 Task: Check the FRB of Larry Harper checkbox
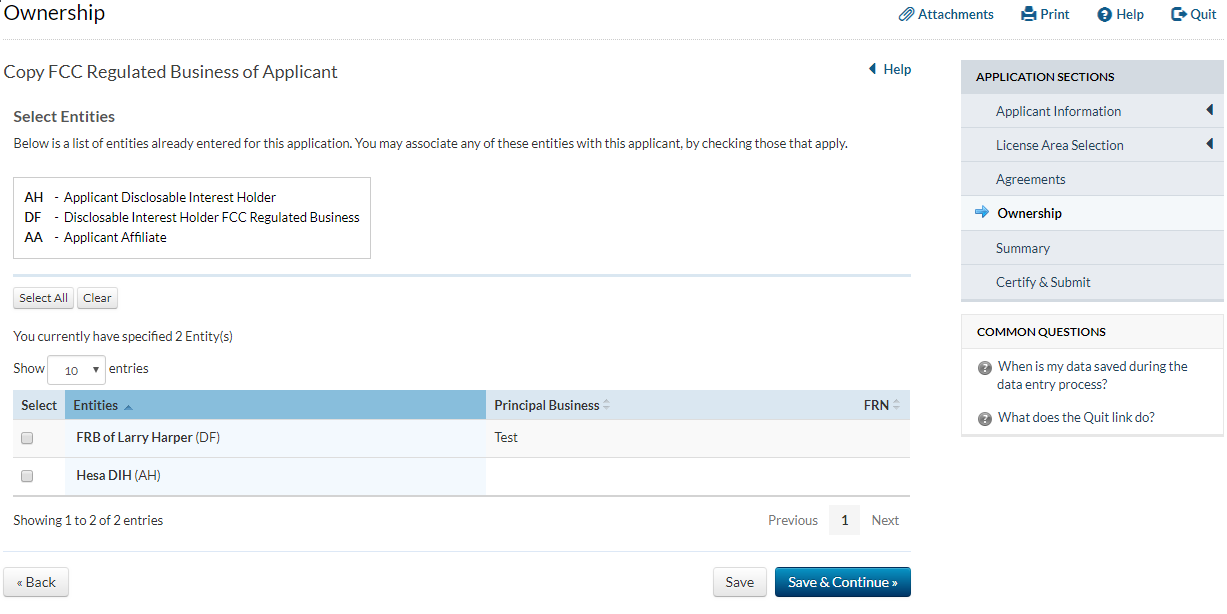coord(27,438)
